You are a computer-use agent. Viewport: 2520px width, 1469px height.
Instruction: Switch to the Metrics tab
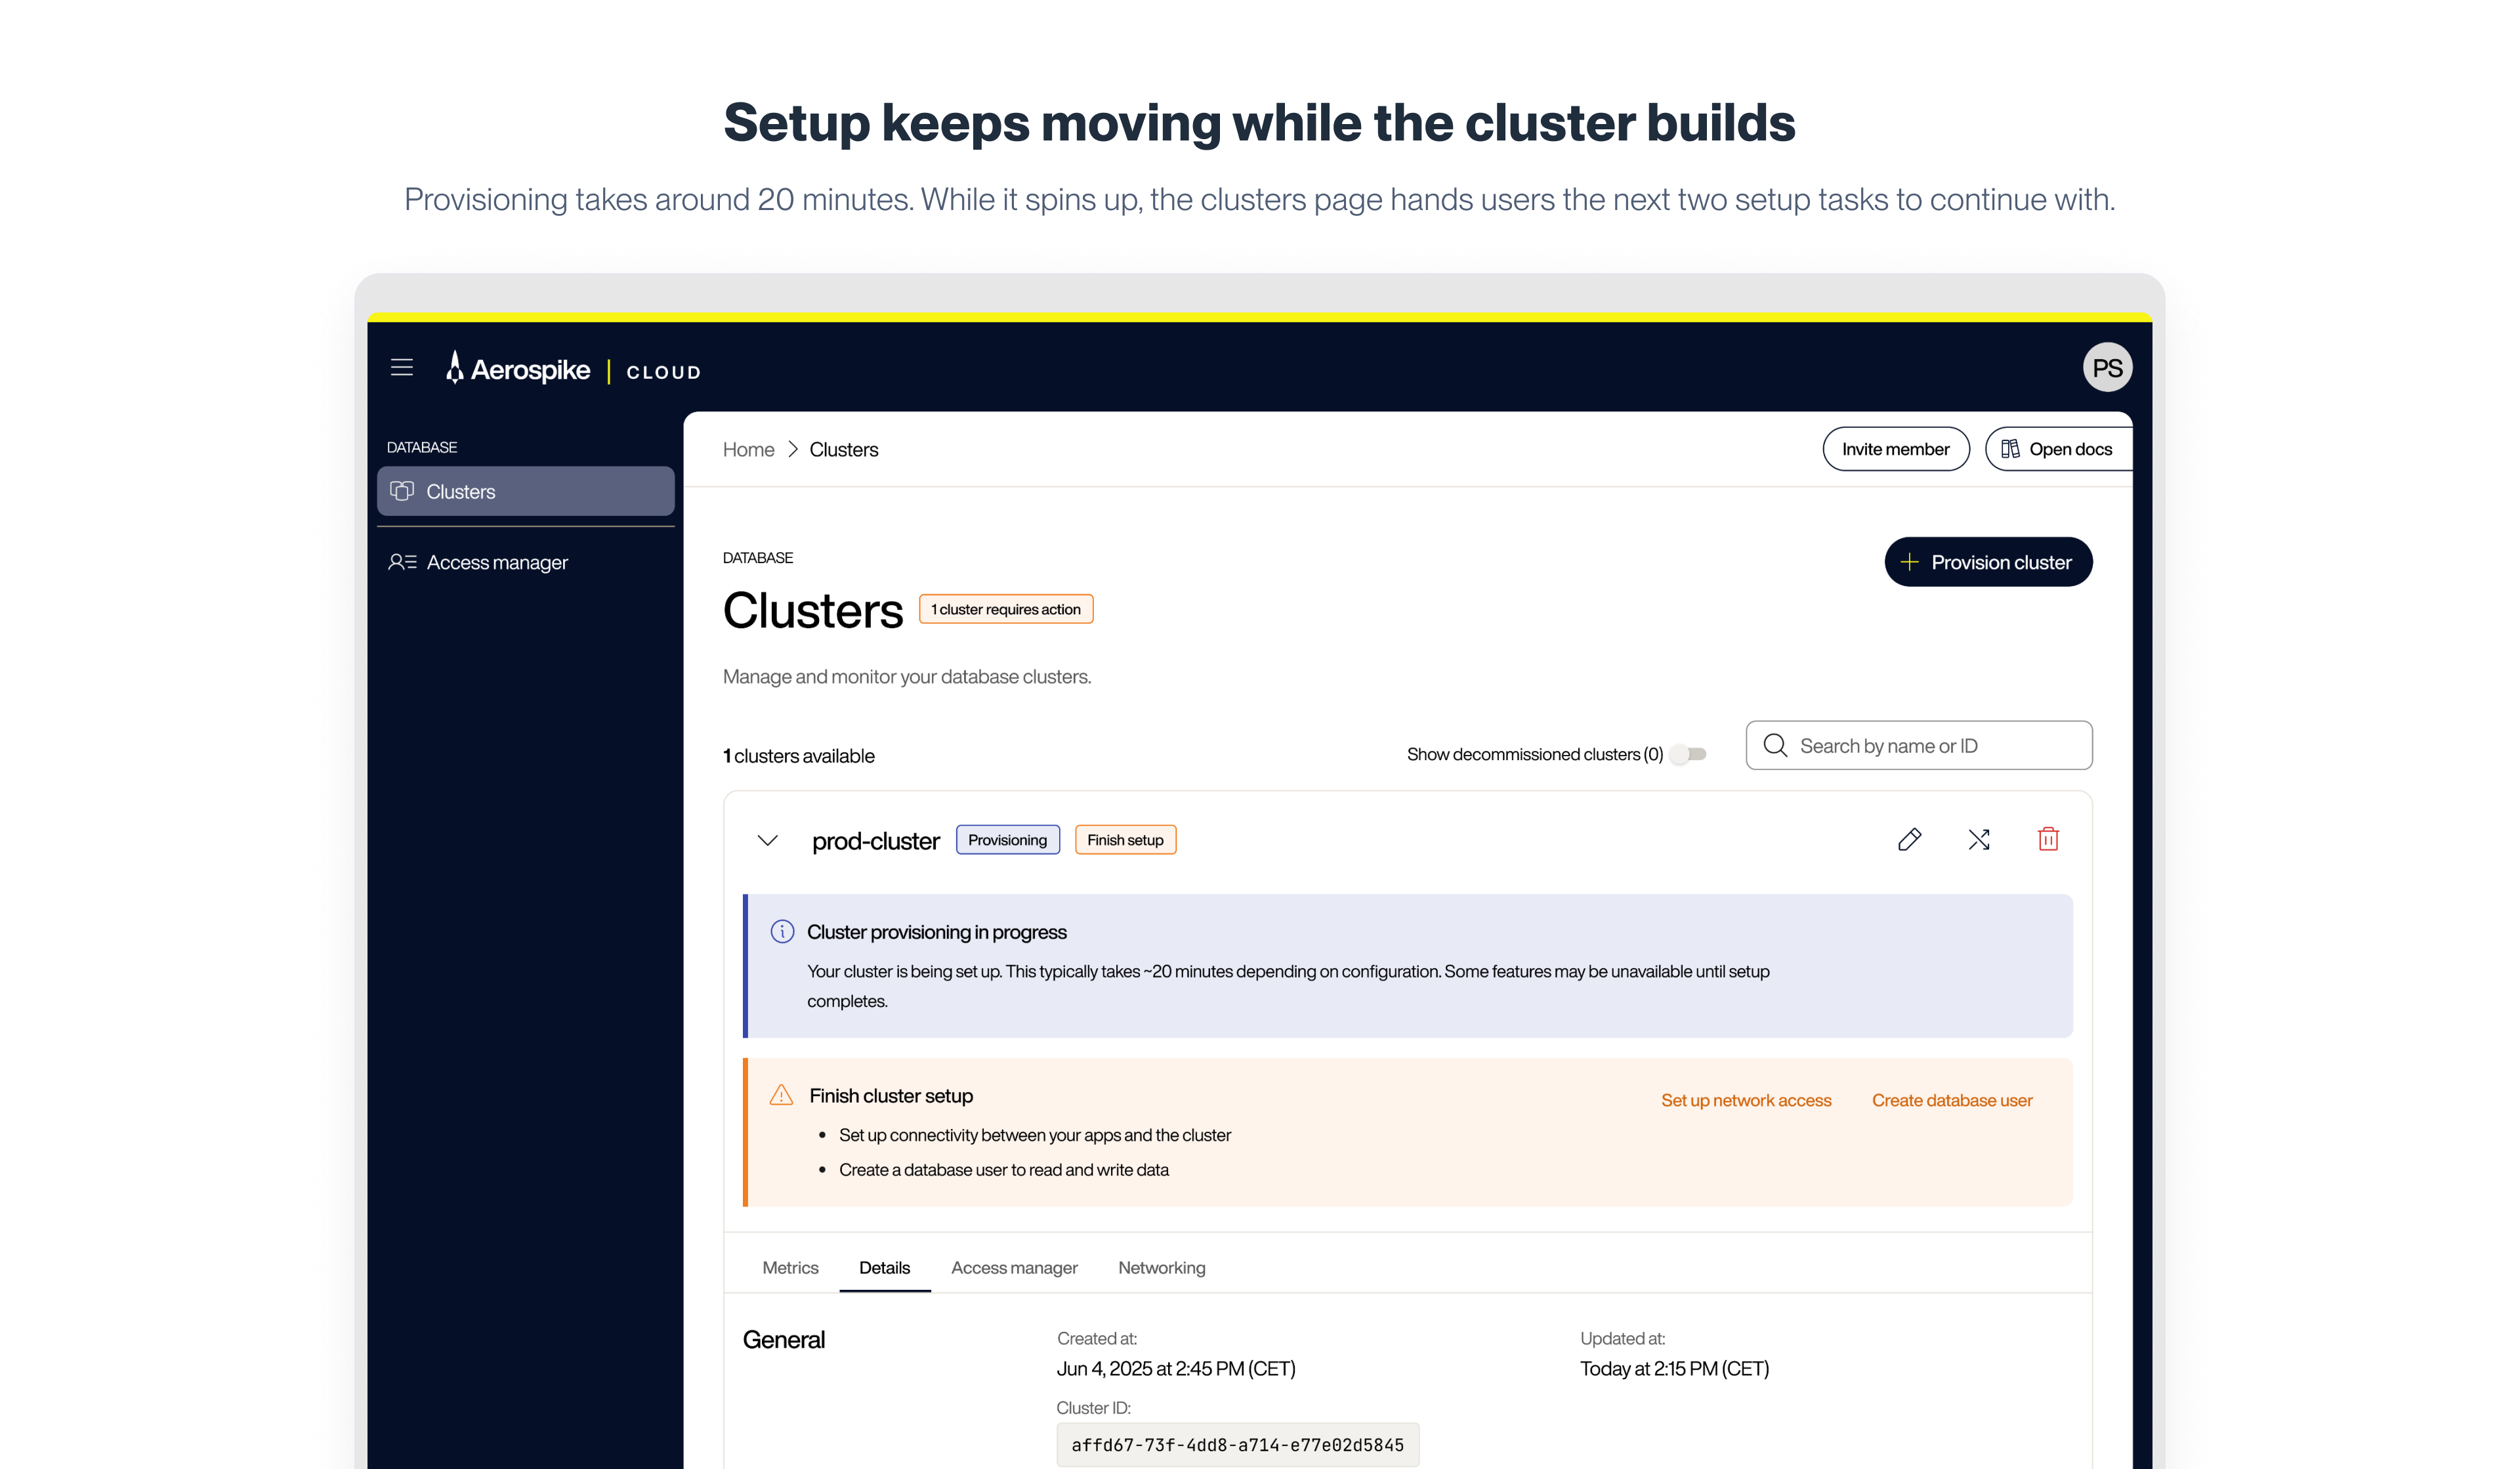790,1268
